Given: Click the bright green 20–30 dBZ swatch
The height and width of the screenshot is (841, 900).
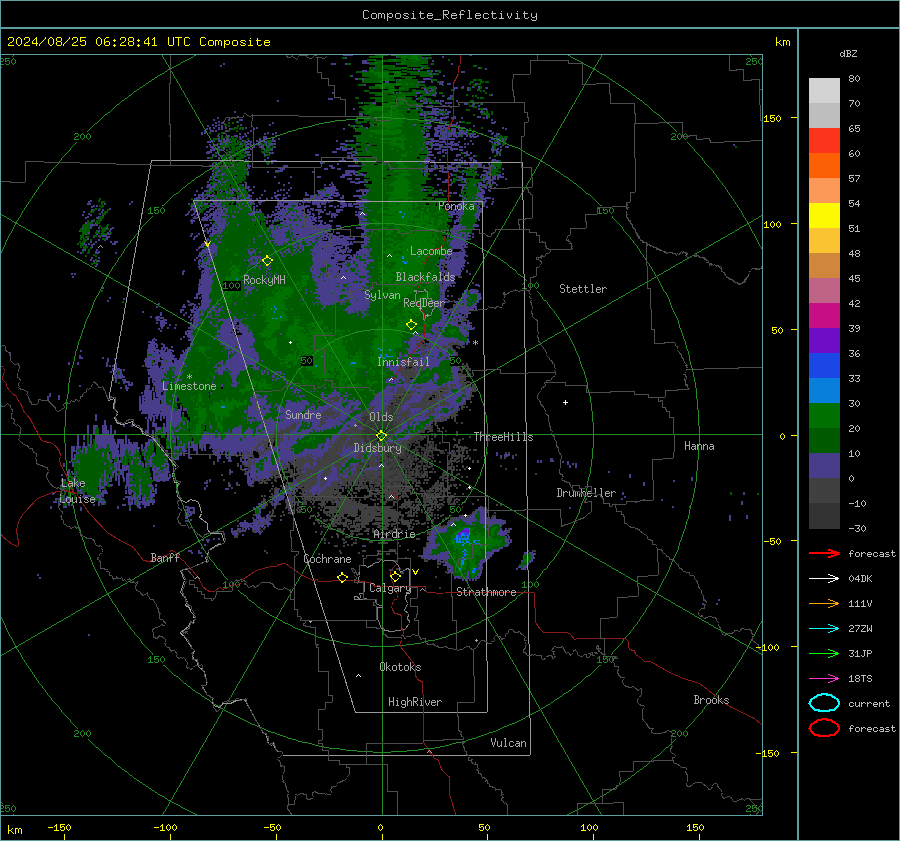Looking at the screenshot, I should [x=824, y=415].
